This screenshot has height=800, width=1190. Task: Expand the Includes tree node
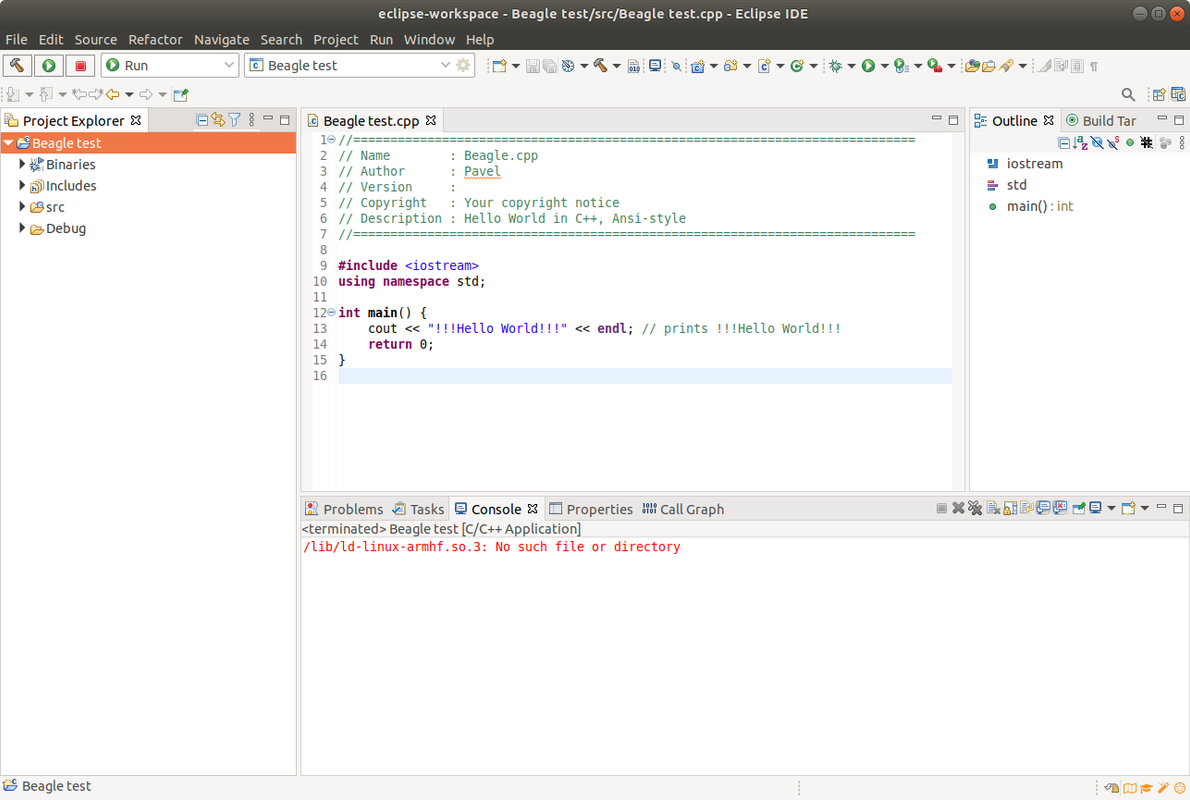tap(22, 185)
